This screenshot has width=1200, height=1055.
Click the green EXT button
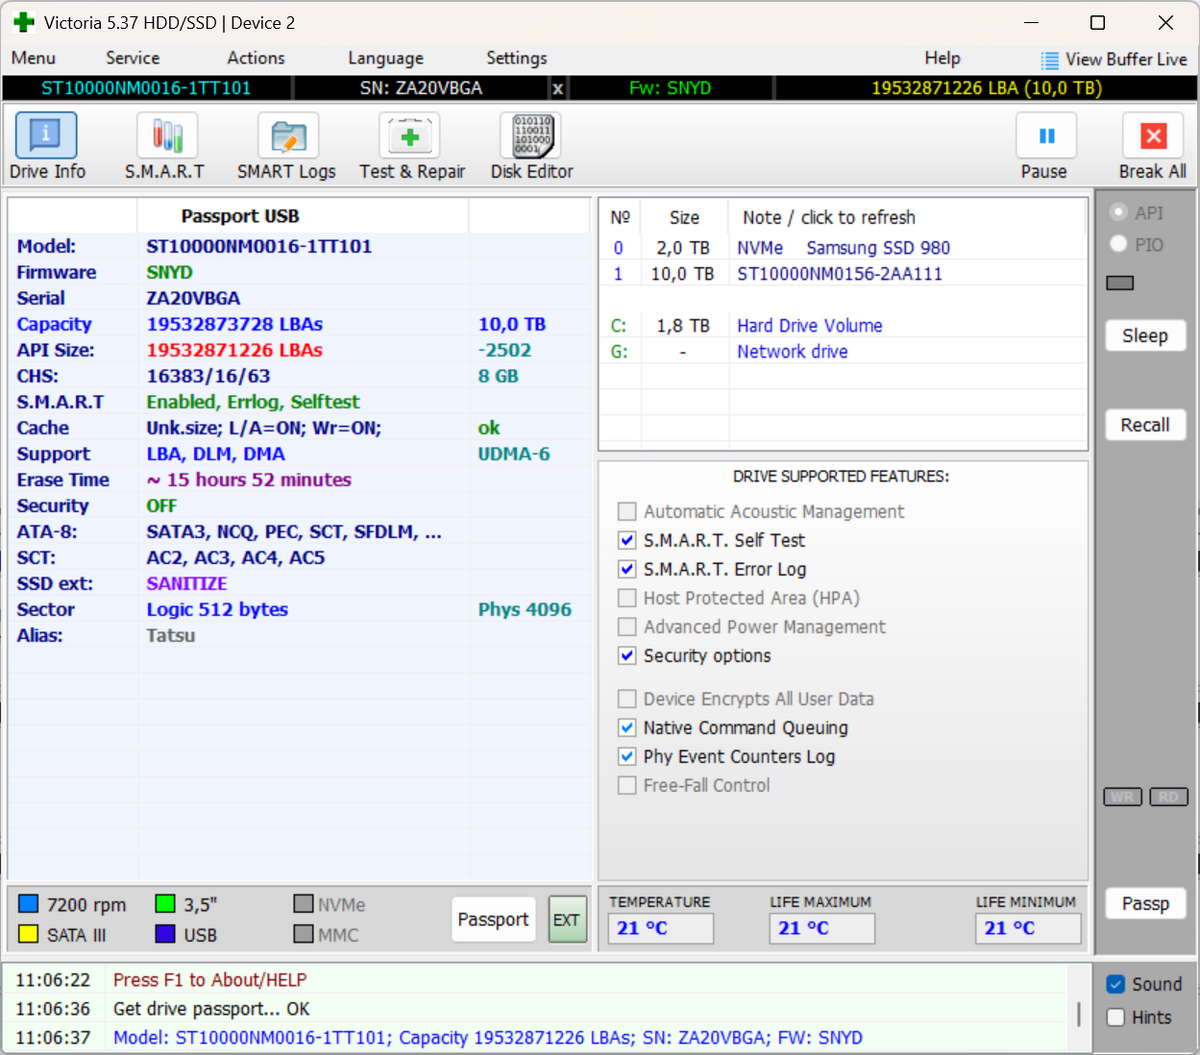[x=567, y=920]
